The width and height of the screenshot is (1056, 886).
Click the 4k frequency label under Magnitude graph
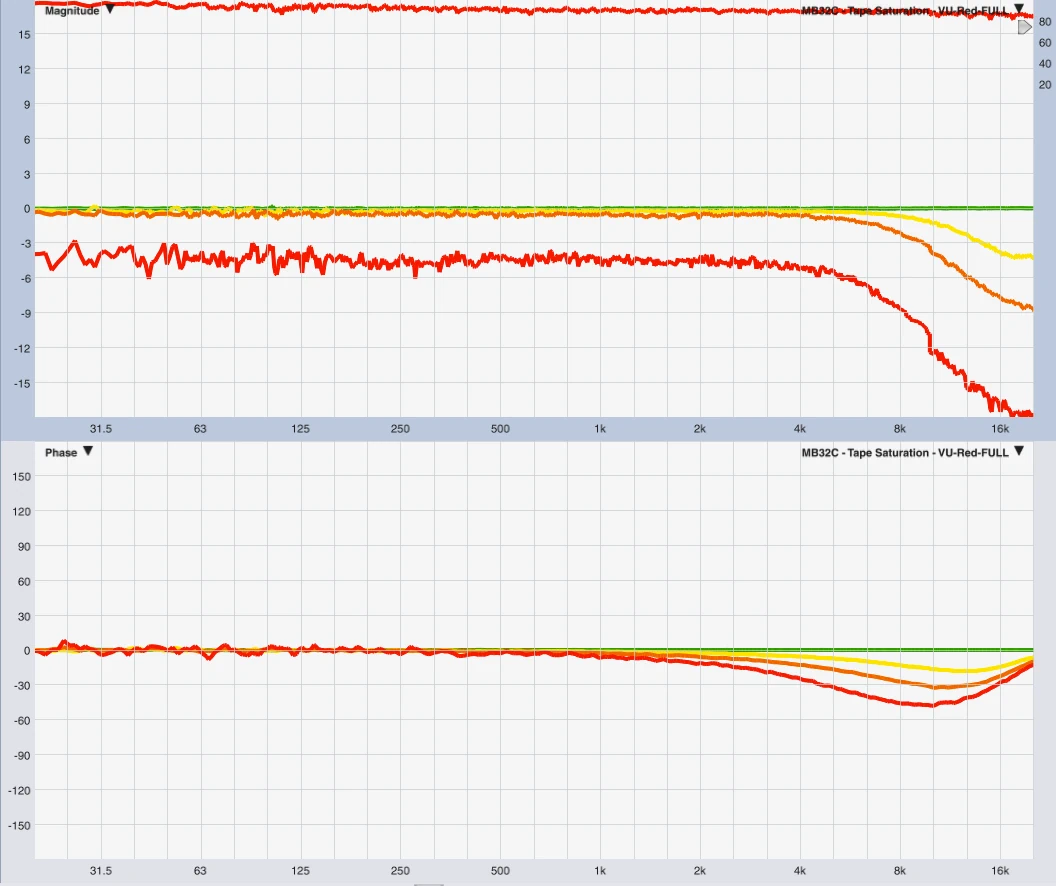coord(800,429)
